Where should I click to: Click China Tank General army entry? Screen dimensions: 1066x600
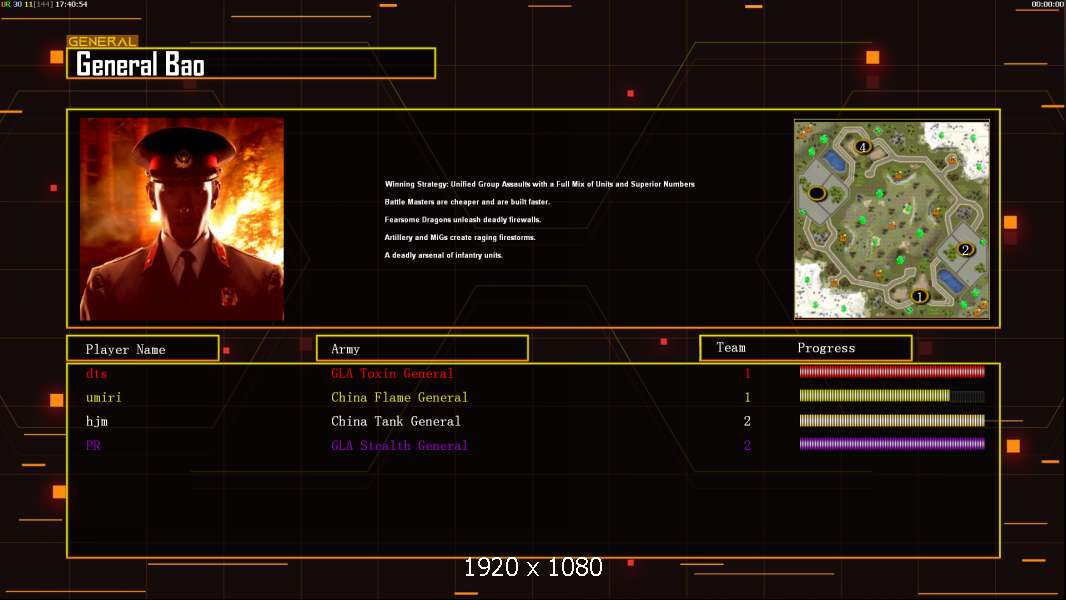pos(396,421)
